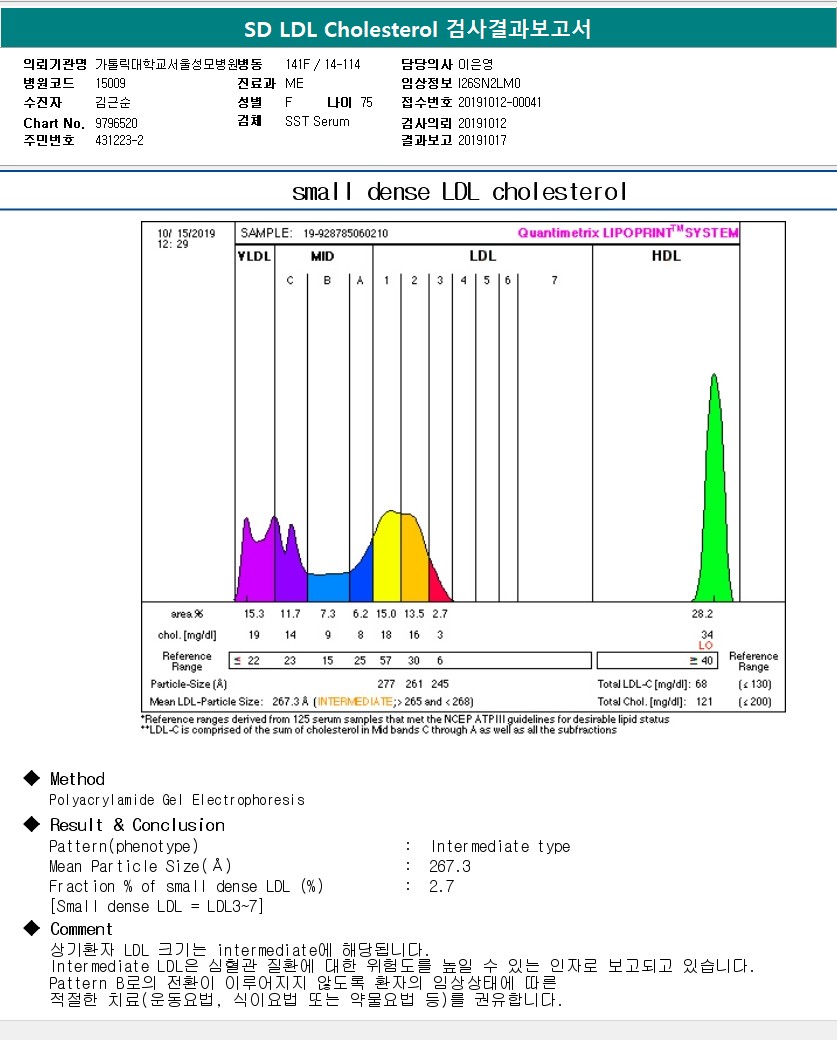Click the 'Result & Conclusion' section heading
The height and width of the screenshot is (1040, 837).
(x=137, y=825)
